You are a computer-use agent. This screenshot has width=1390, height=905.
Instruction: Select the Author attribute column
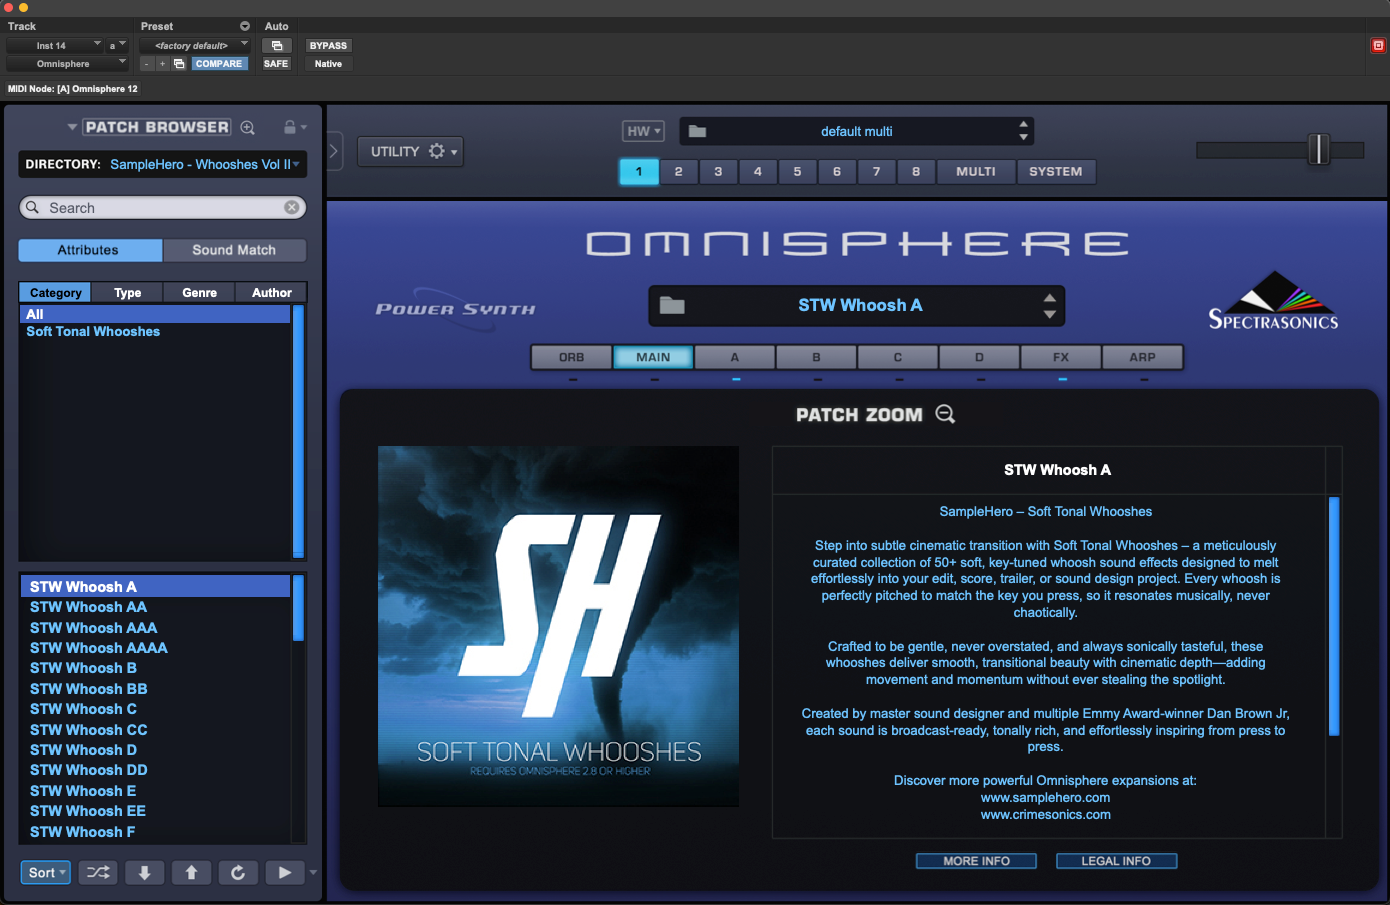point(271,292)
